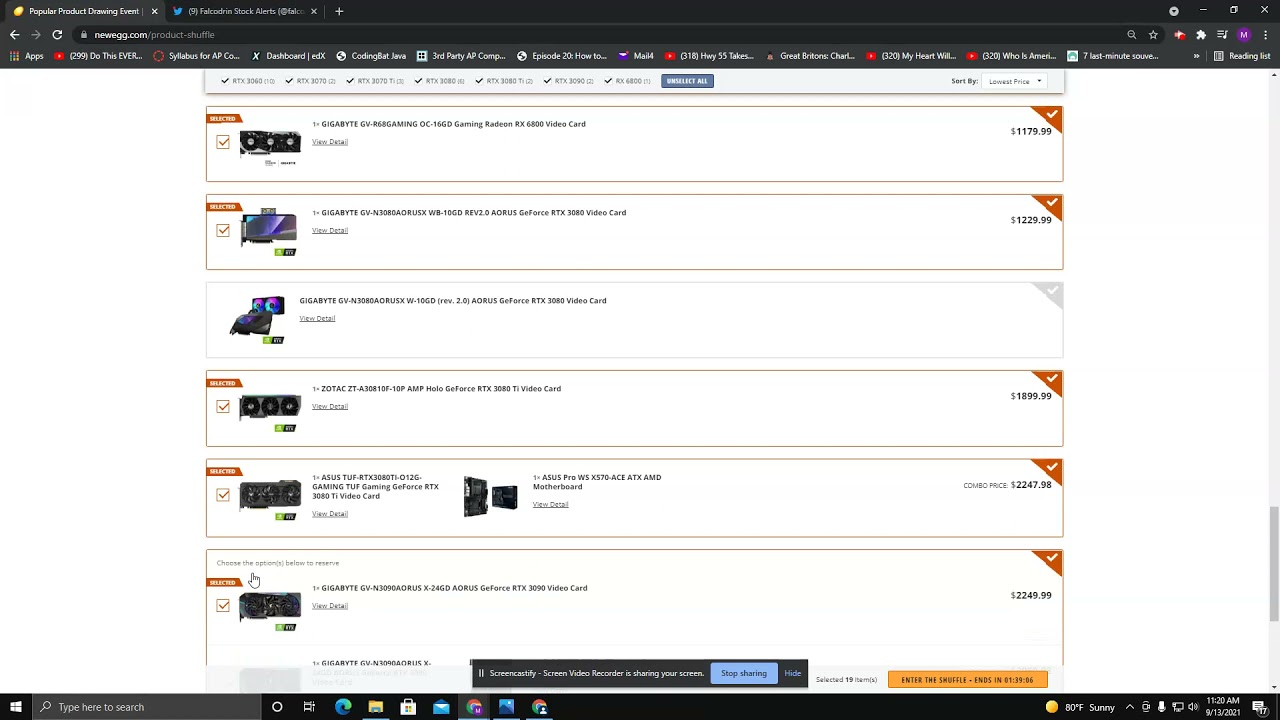Show hidden system tray icons
The width and height of the screenshot is (1280, 720).
click(1129, 707)
